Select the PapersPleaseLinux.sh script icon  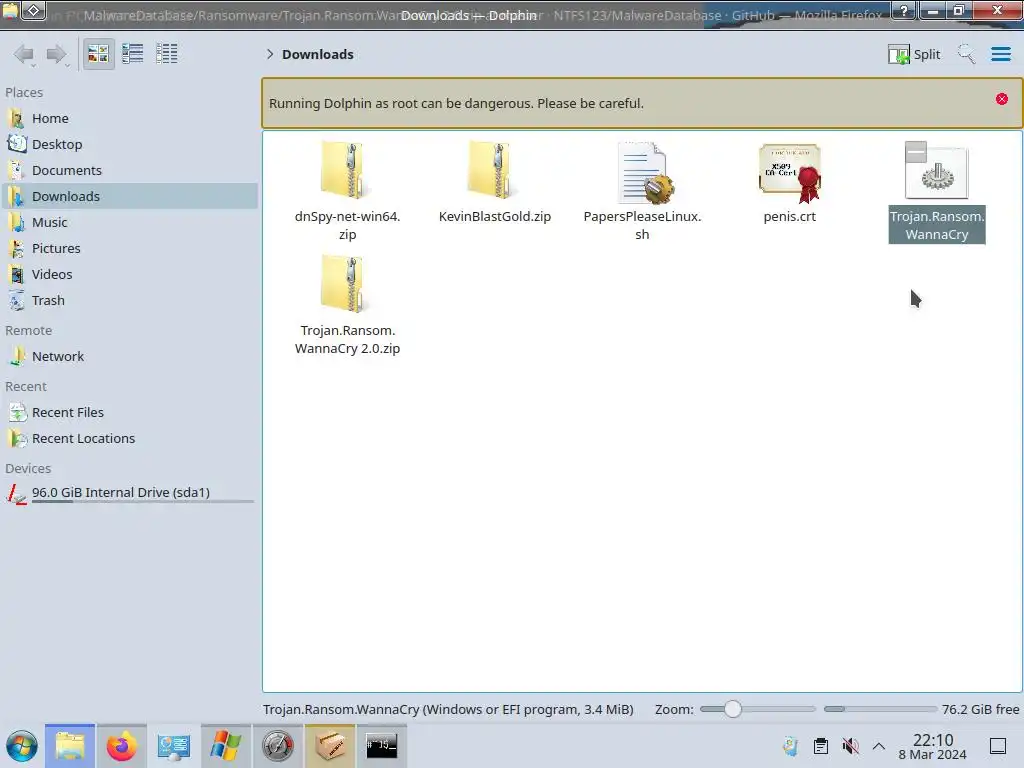pyautogui.click(x=644, y=172)
